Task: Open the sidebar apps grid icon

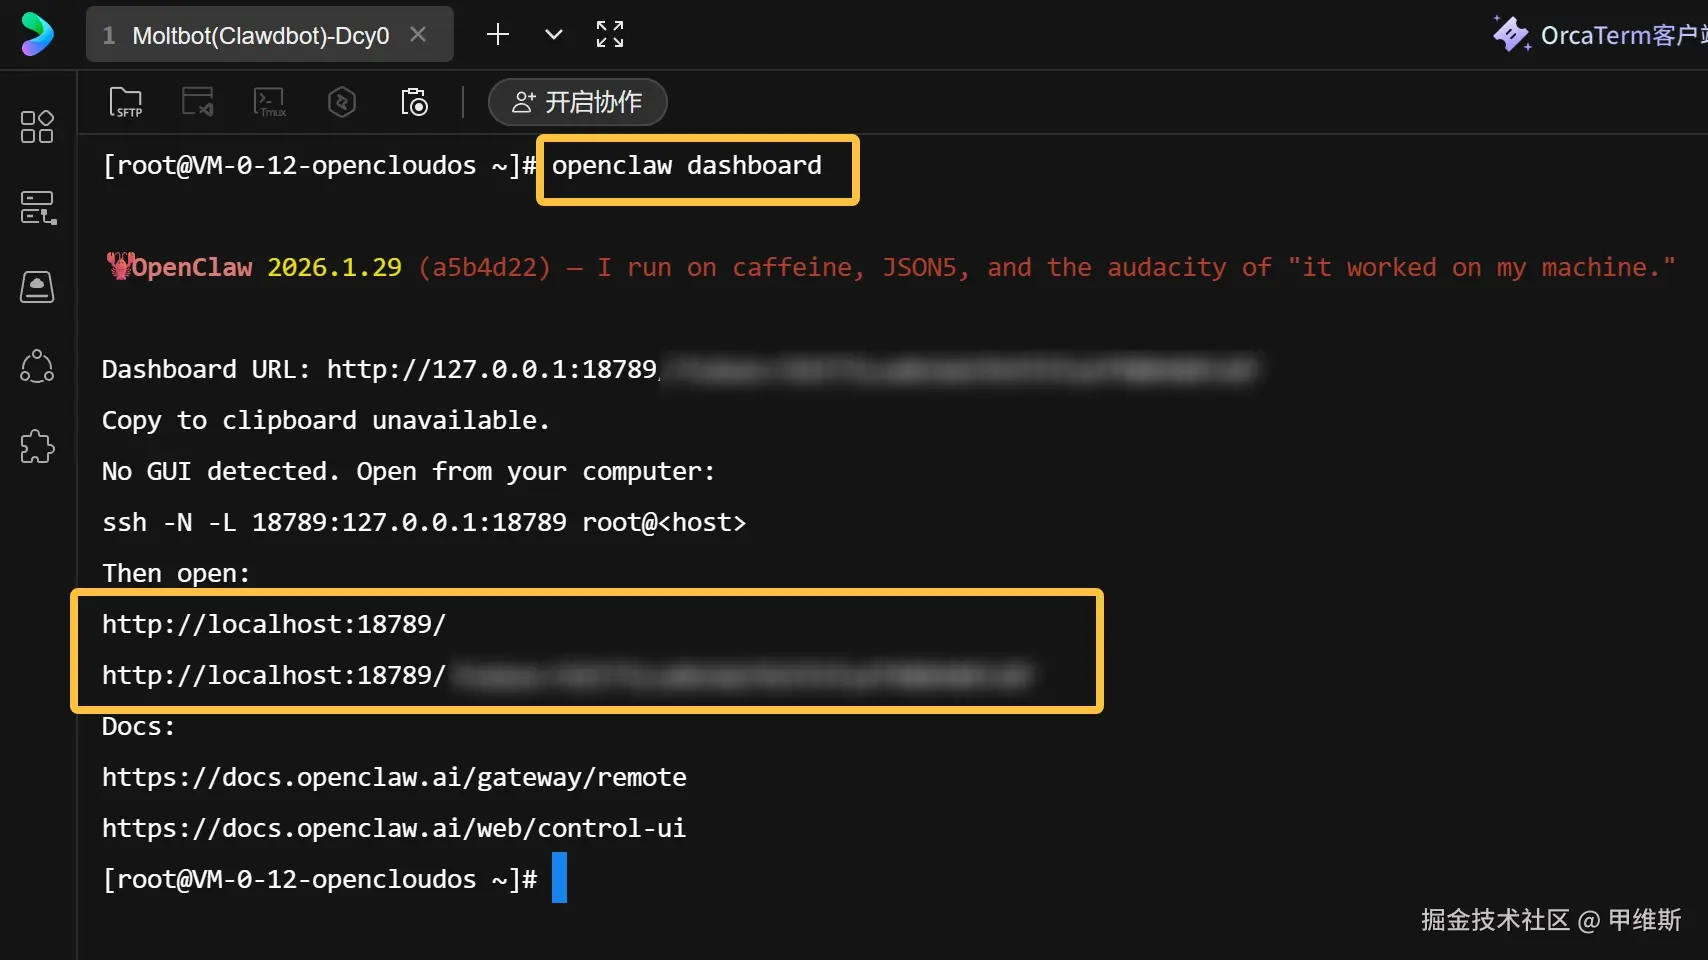Action: point(37,127)
